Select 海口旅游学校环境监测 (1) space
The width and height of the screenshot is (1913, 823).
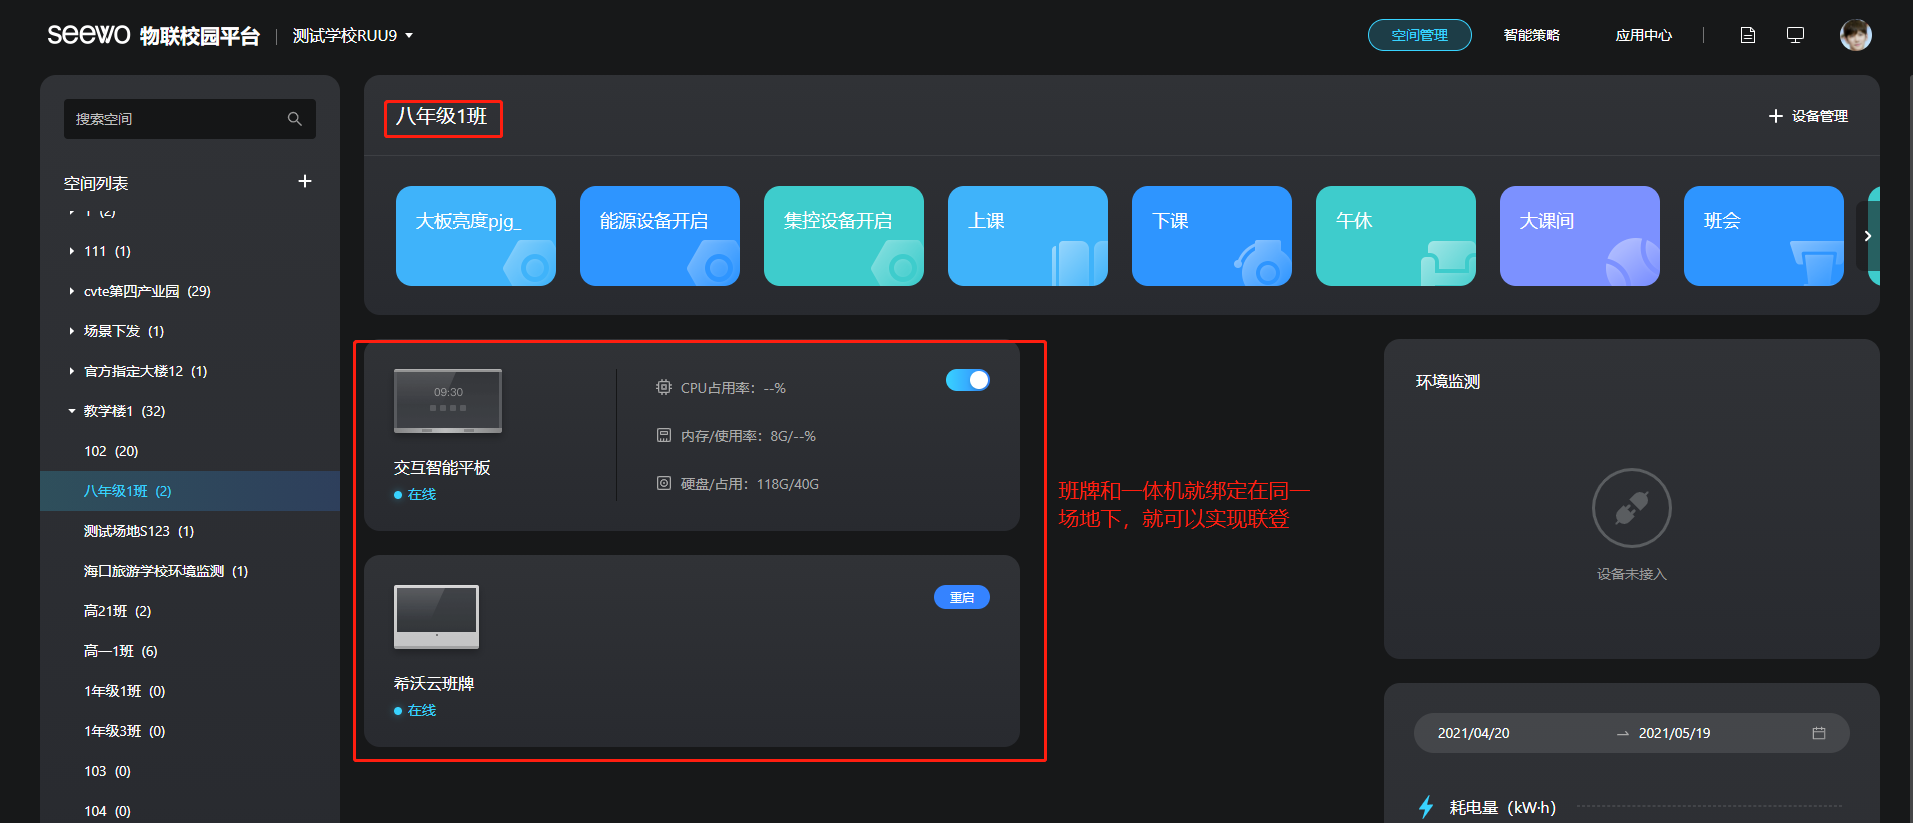coord(190,571)
